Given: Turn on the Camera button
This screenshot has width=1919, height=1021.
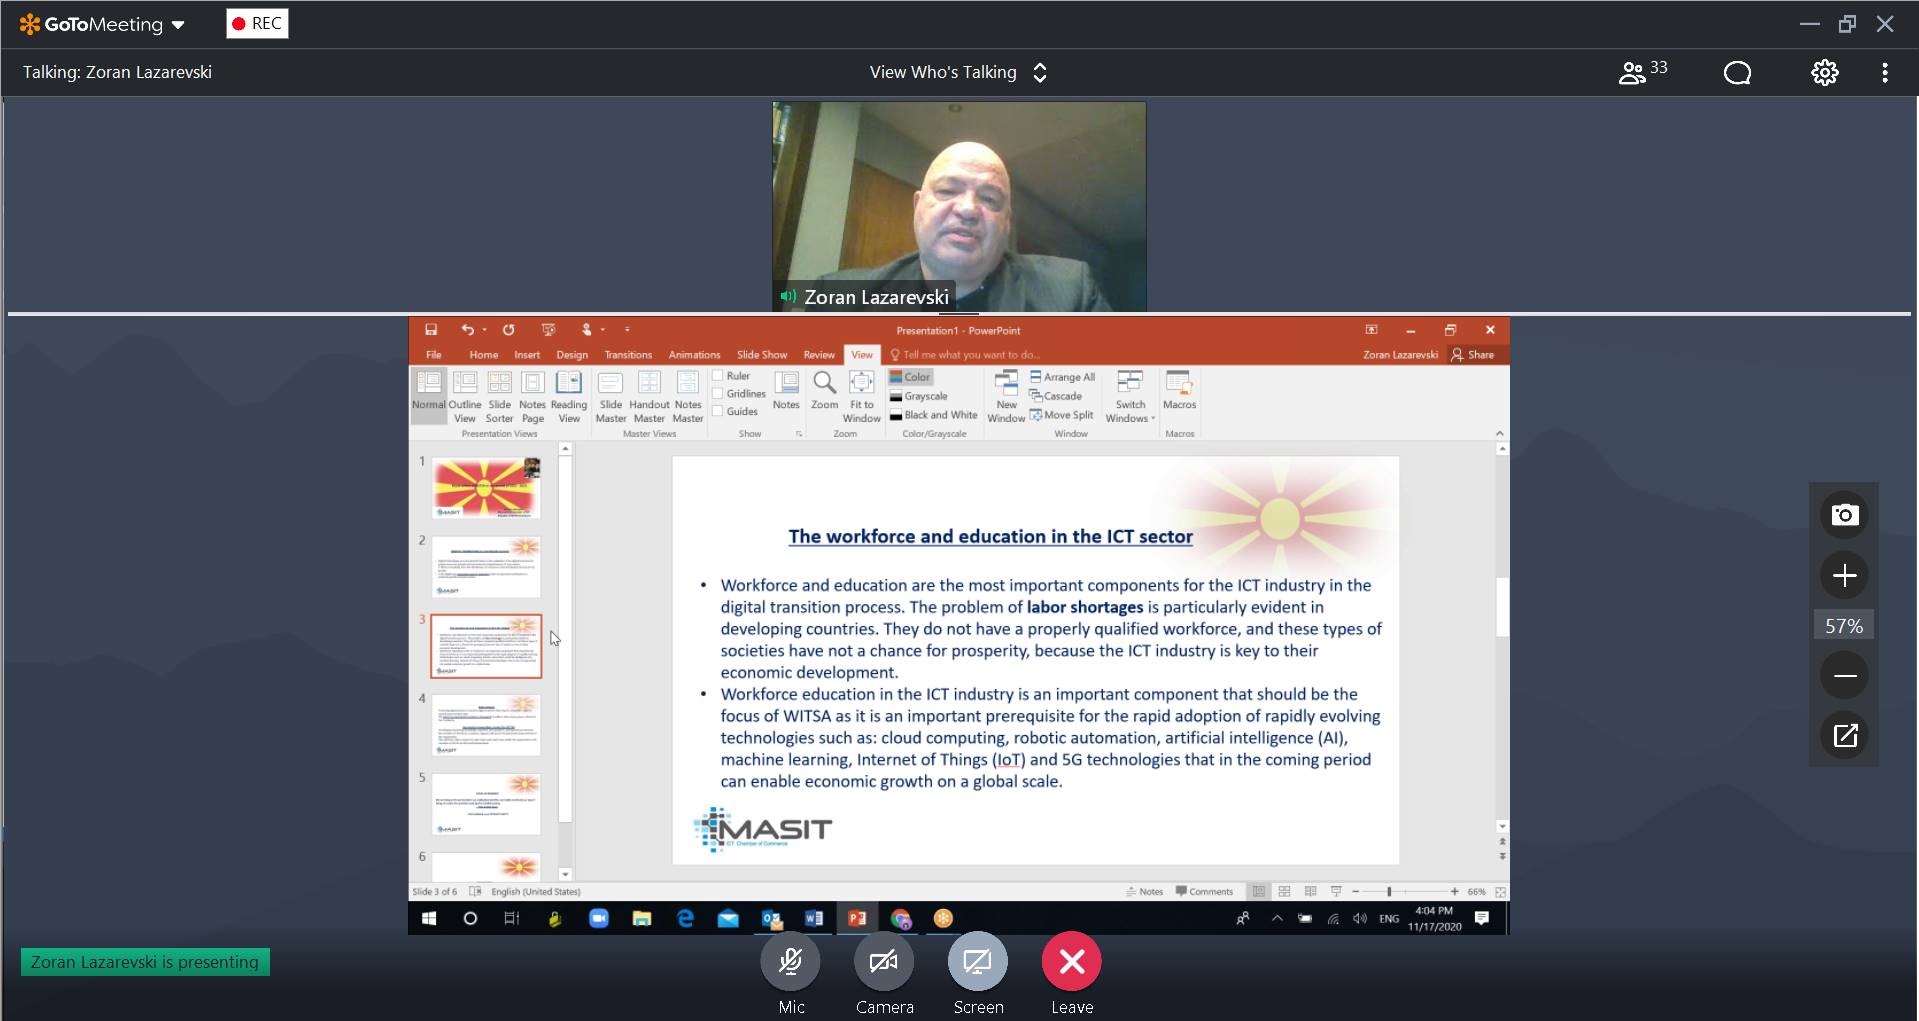Looking at the screenshot, I should pos(884,962).
